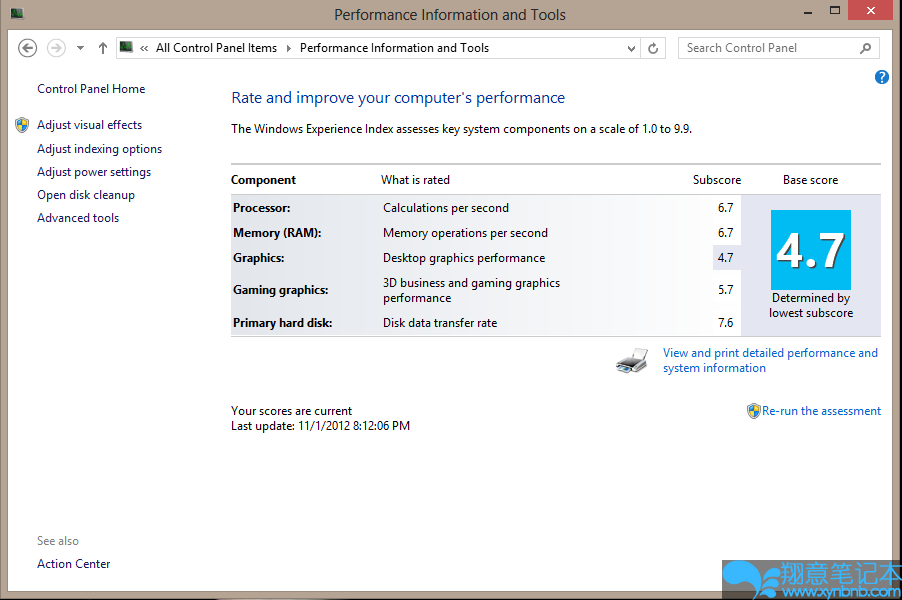Click the printer icon
Screen dimensions: 902x600
632,361
